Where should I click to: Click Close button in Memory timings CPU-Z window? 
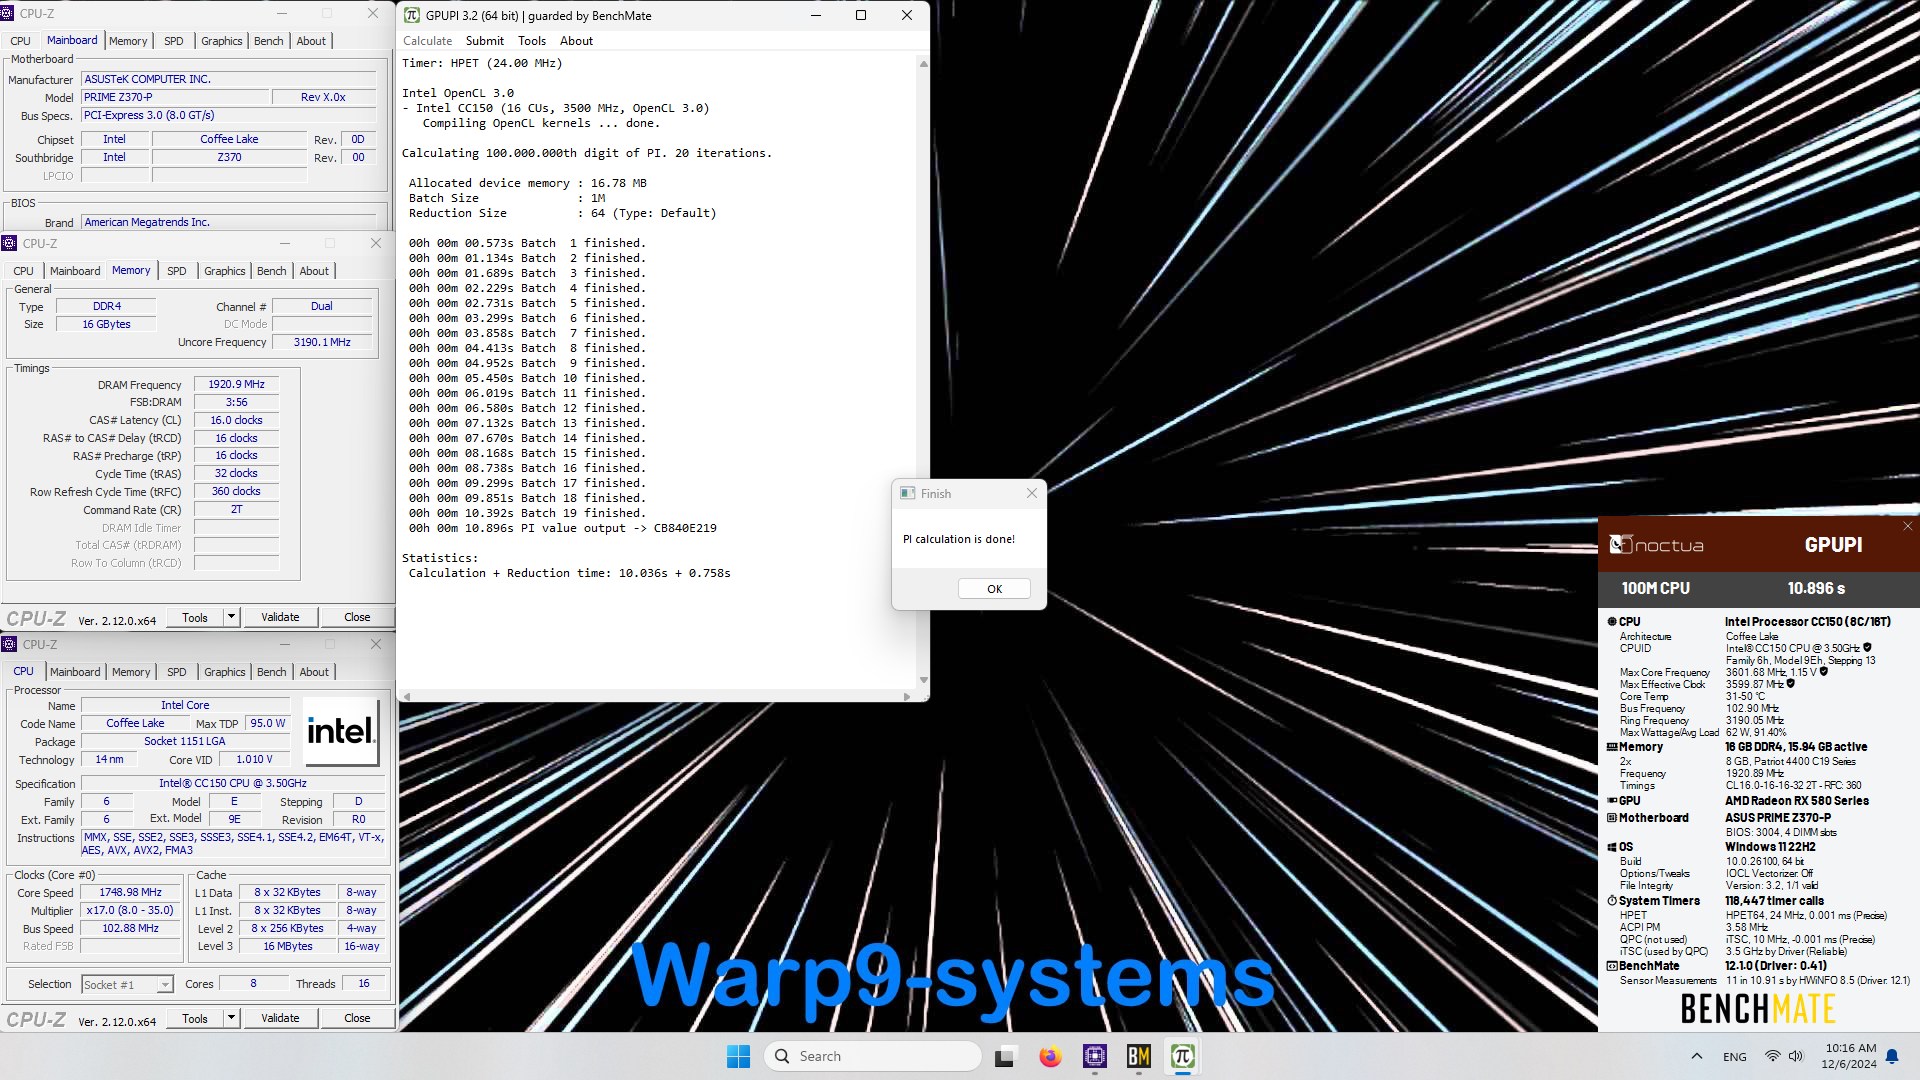click(x=357, y=617)
